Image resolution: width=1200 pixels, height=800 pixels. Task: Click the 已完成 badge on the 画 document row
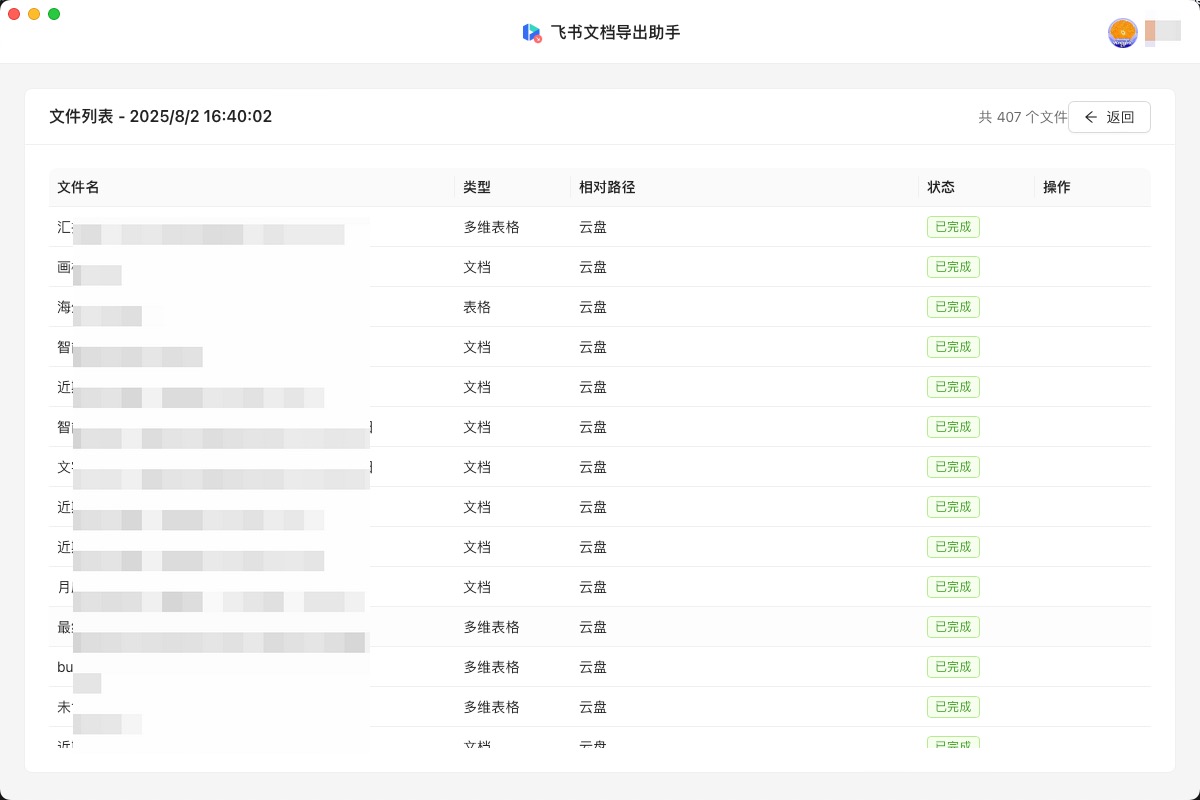pos(953,267)
